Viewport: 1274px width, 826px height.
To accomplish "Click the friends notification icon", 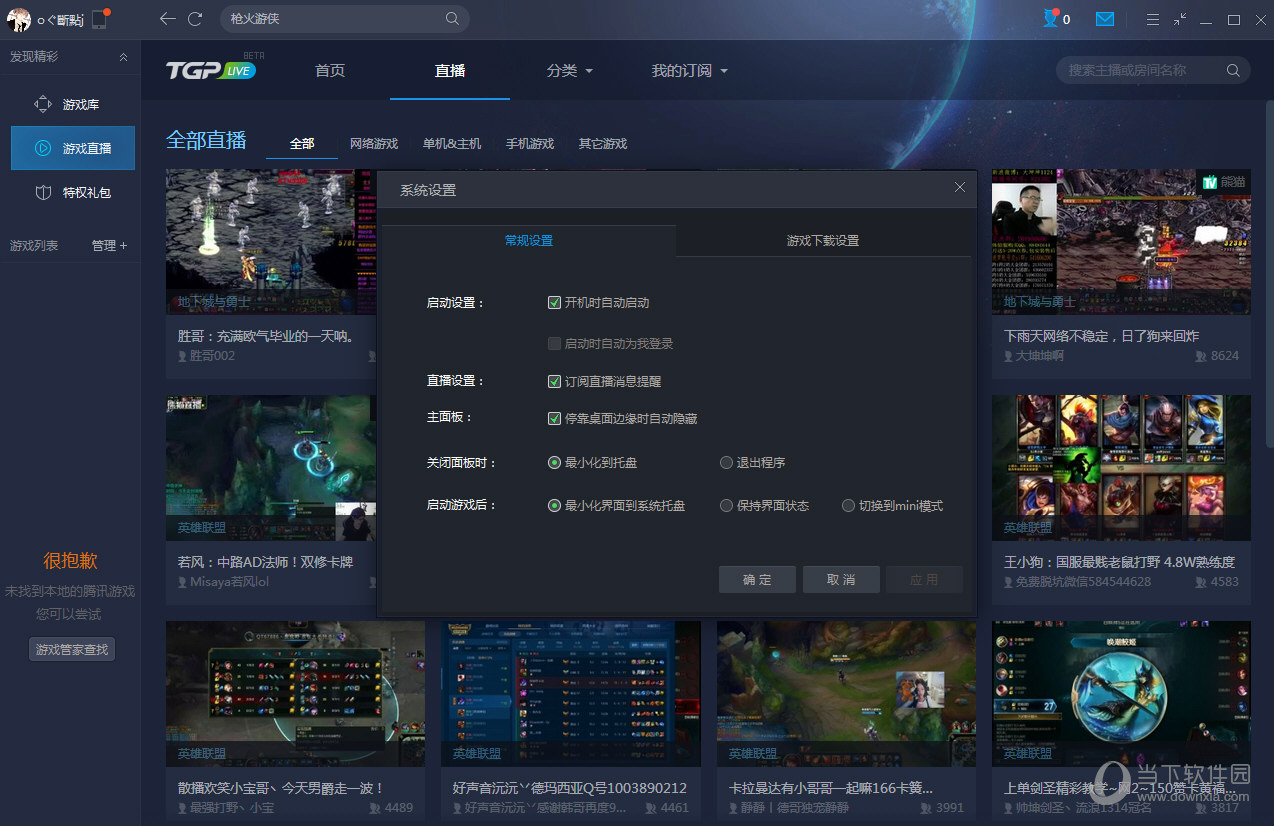I will coord(1051,19).
